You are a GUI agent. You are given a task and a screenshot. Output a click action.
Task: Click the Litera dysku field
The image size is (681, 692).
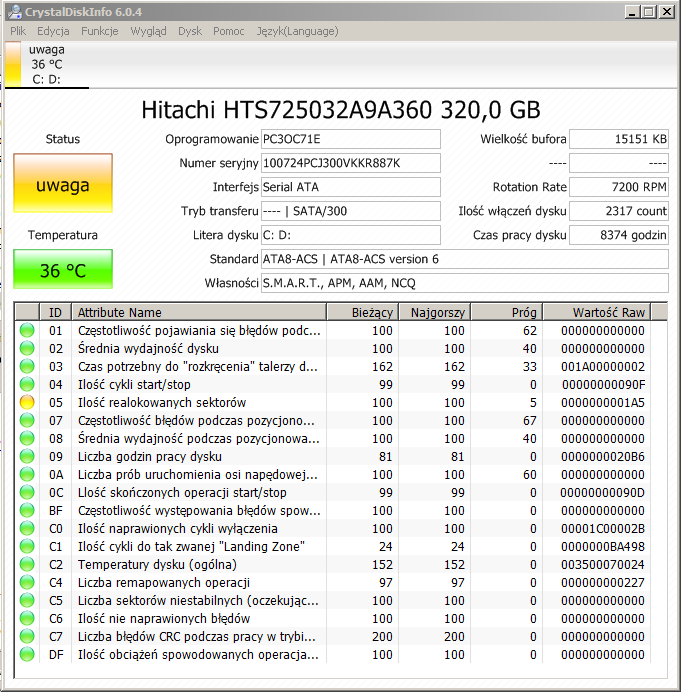(x=351, y=235)
